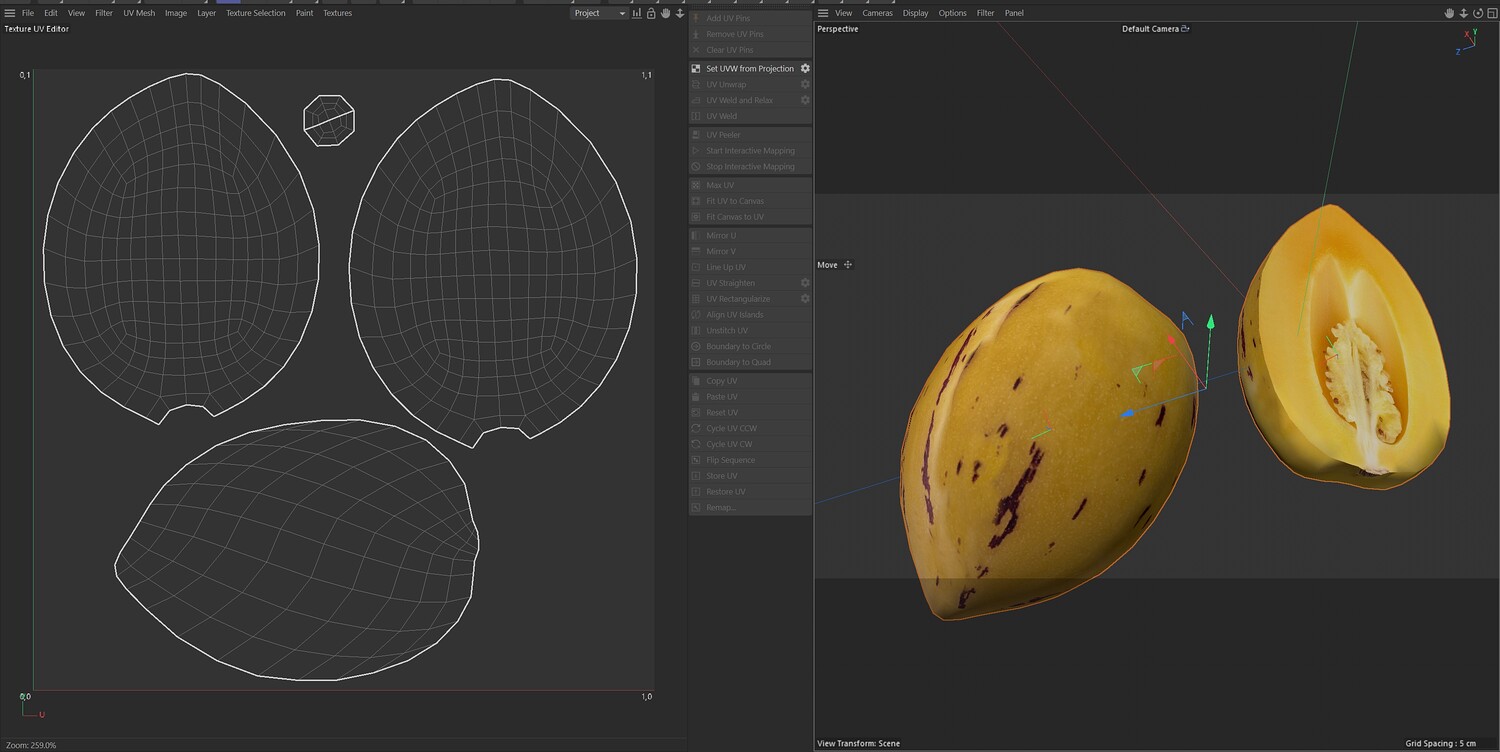Image resolution: width=1500 pixels, height=752 pixels.
Task: Click the Remap... command
Action: pos(750,508)
